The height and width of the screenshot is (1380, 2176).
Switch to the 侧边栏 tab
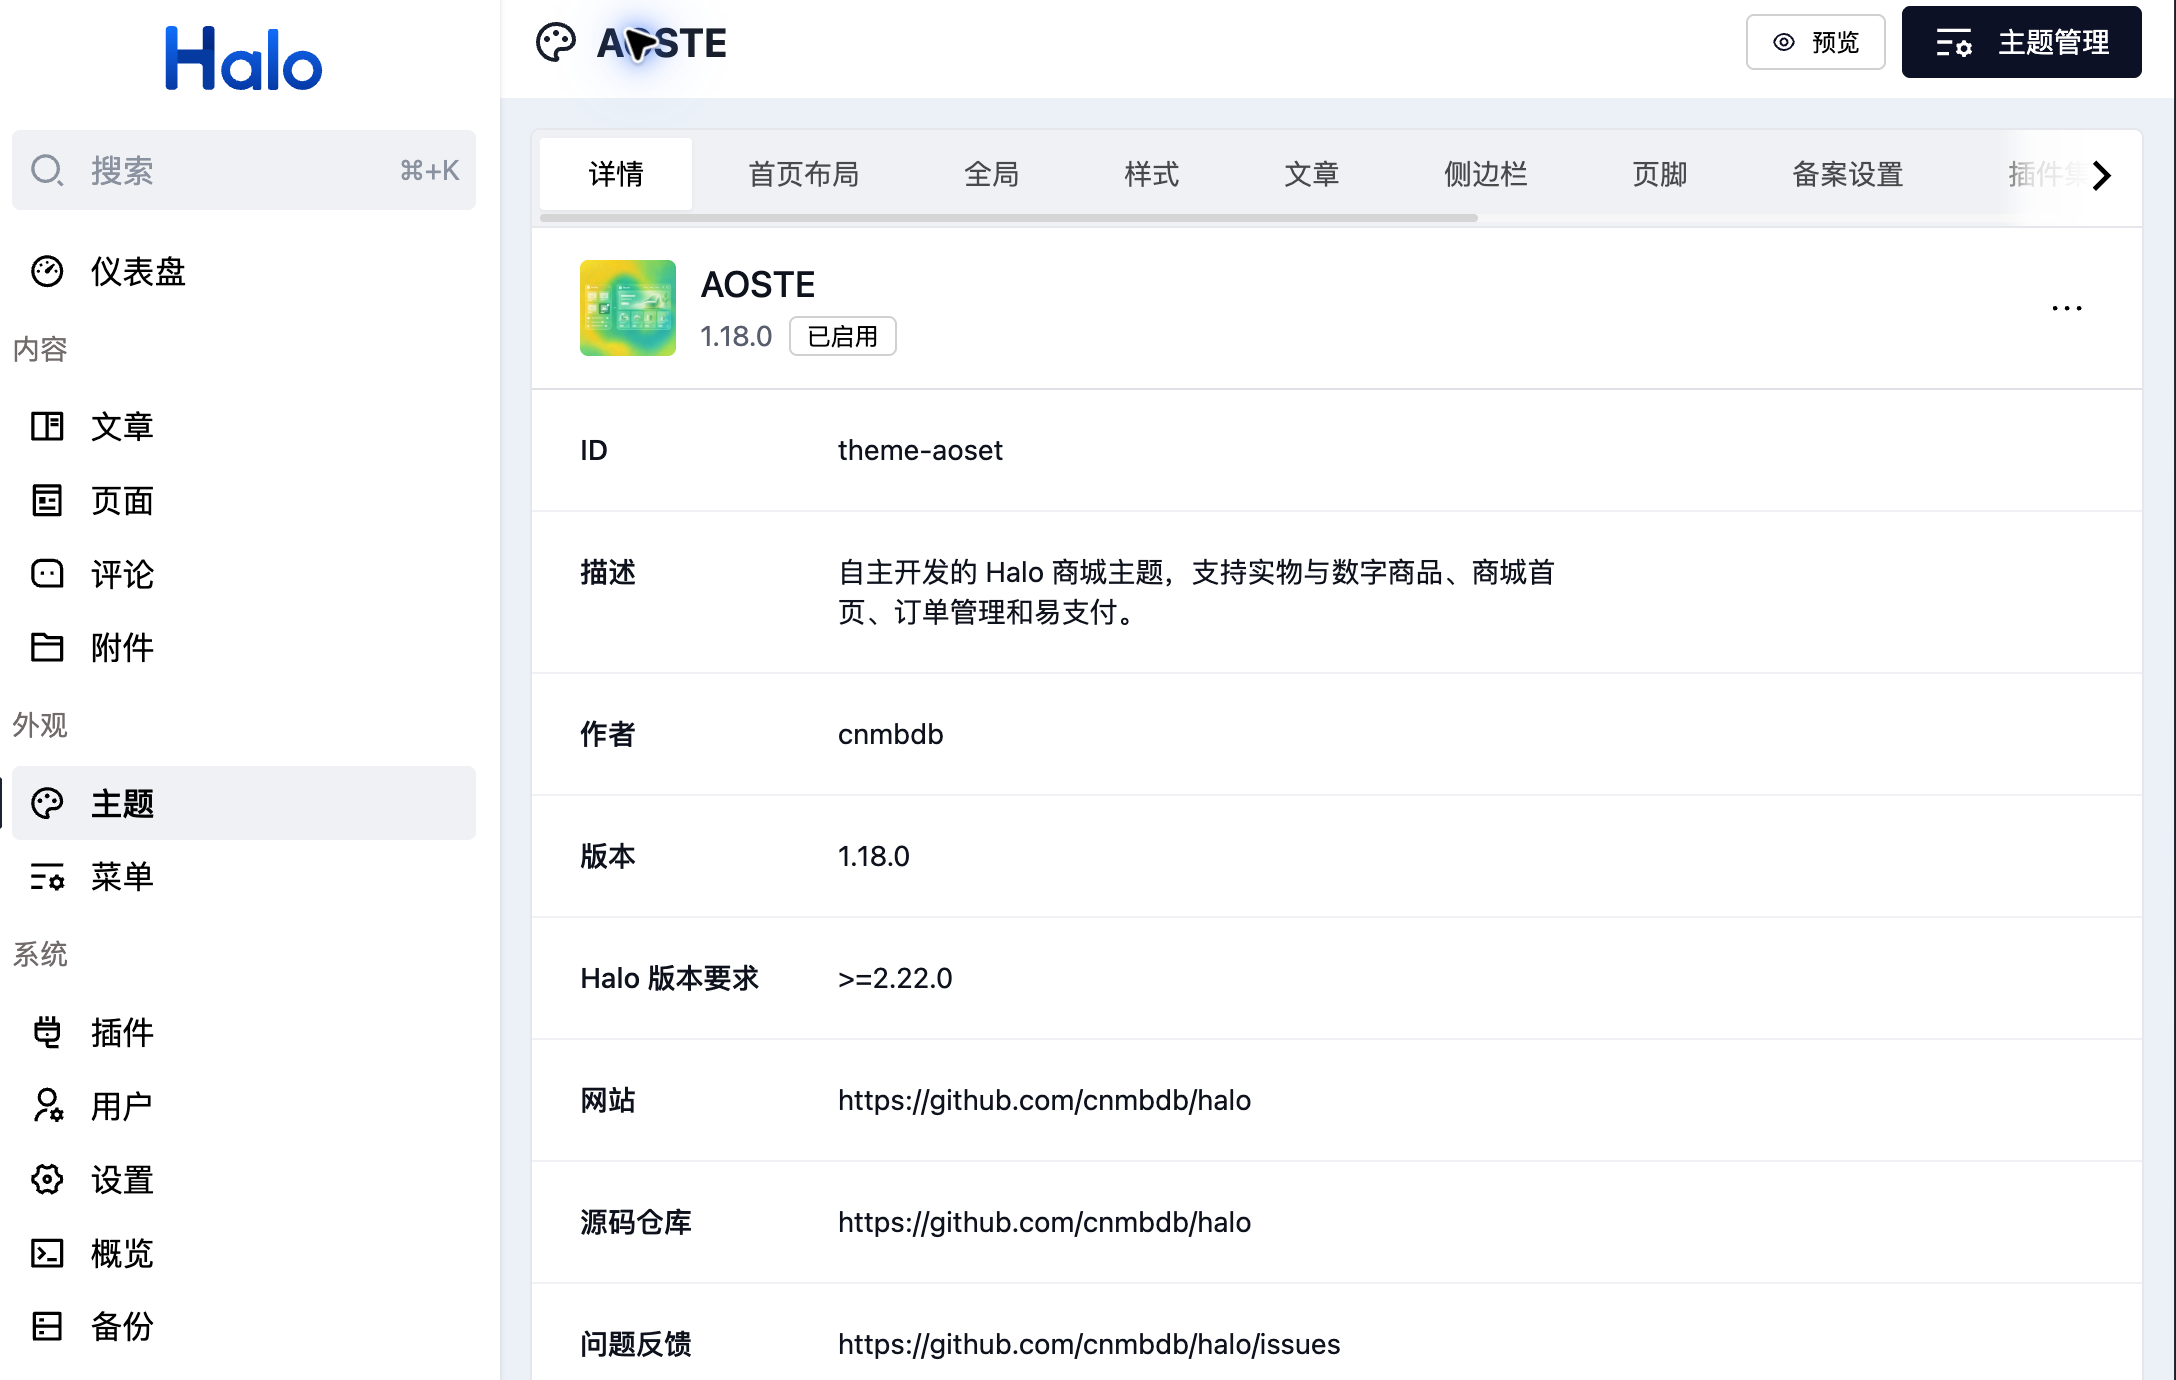[1486, 174]
